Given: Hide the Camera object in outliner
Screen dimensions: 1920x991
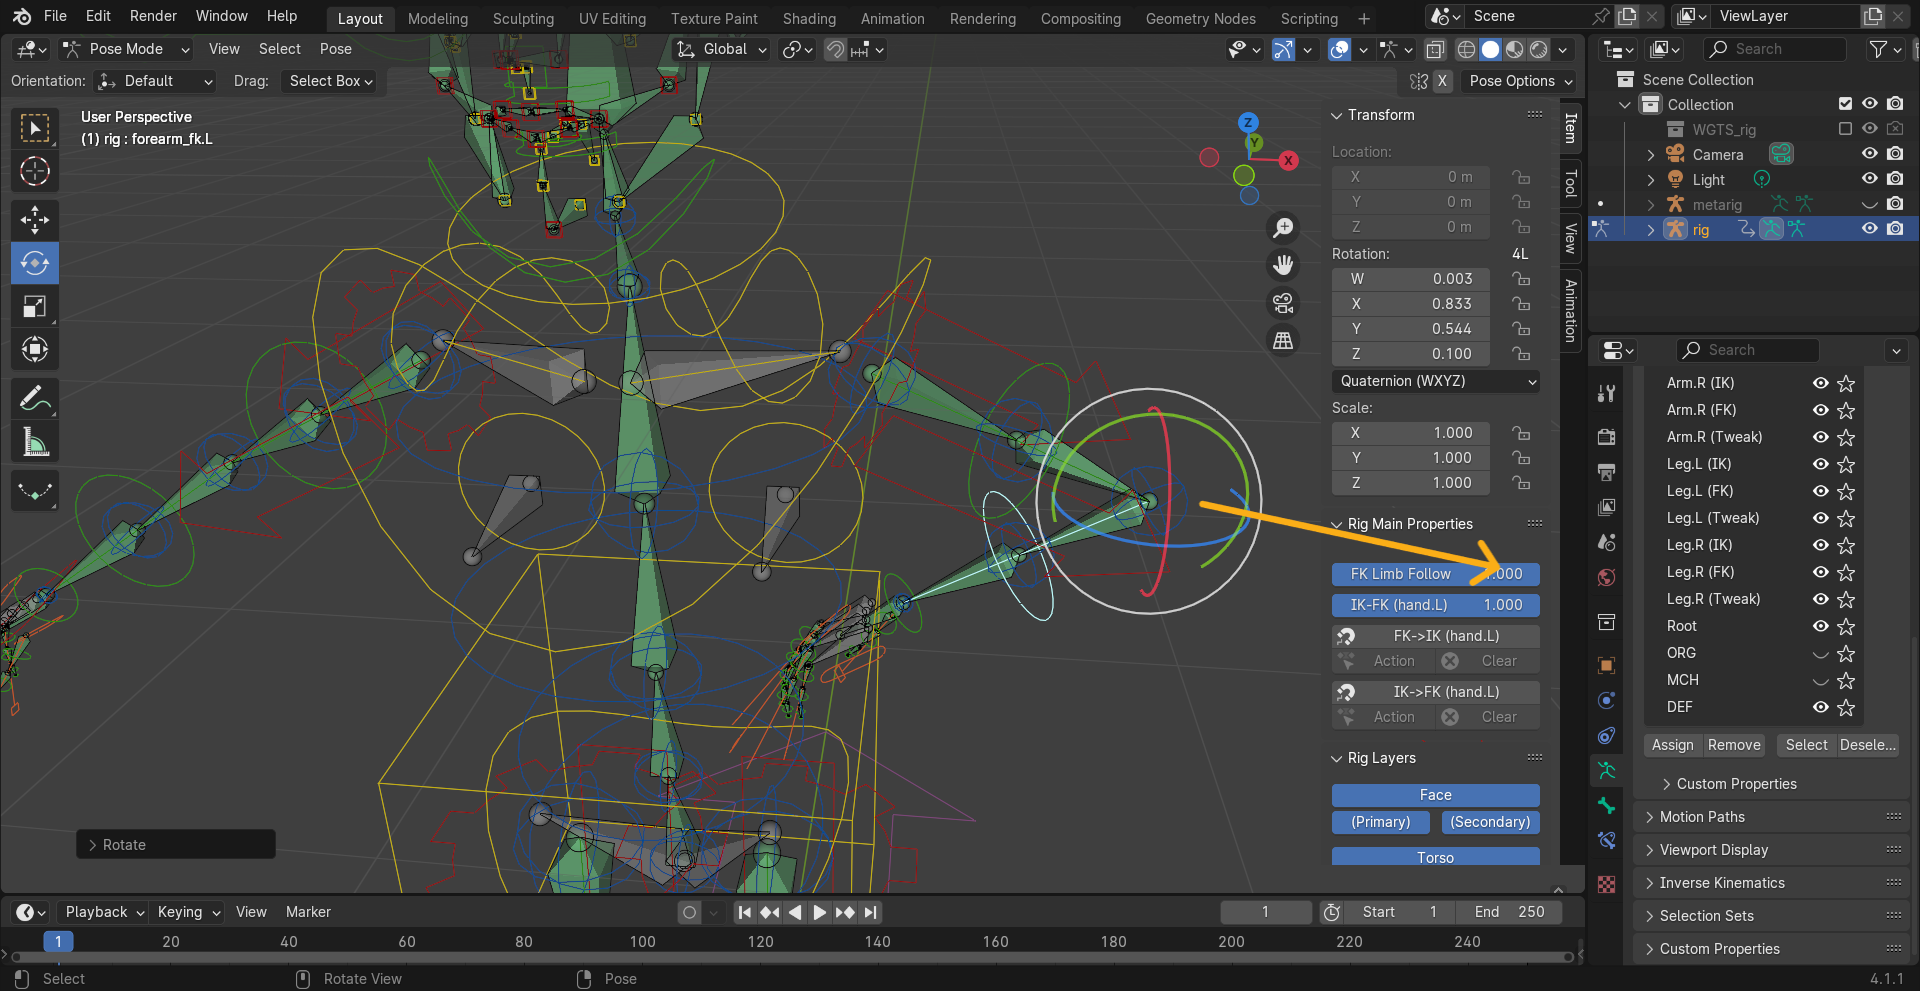Looking at the screenshot, I should coord(1869,154).
